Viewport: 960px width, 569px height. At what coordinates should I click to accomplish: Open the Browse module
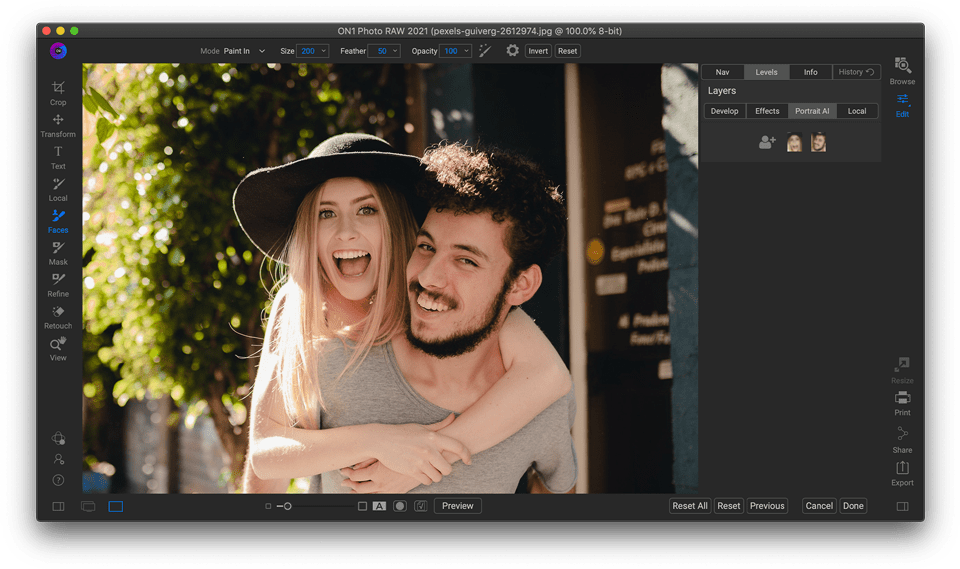click(902, 71)
